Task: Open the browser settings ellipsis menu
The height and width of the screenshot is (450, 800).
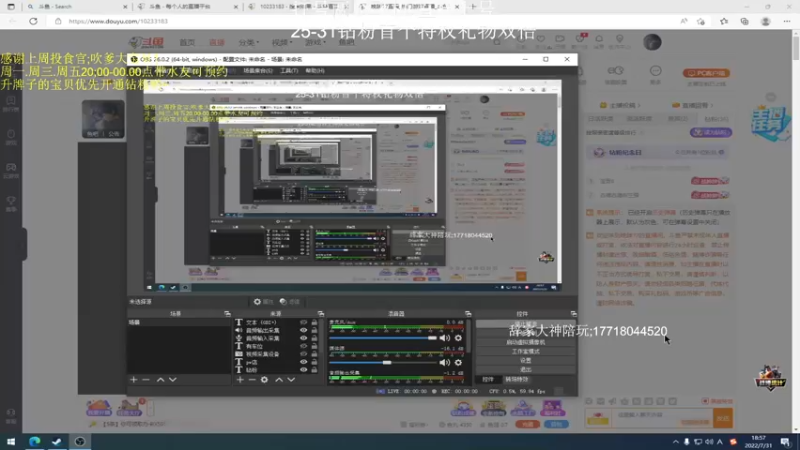Action: [787, 21]
